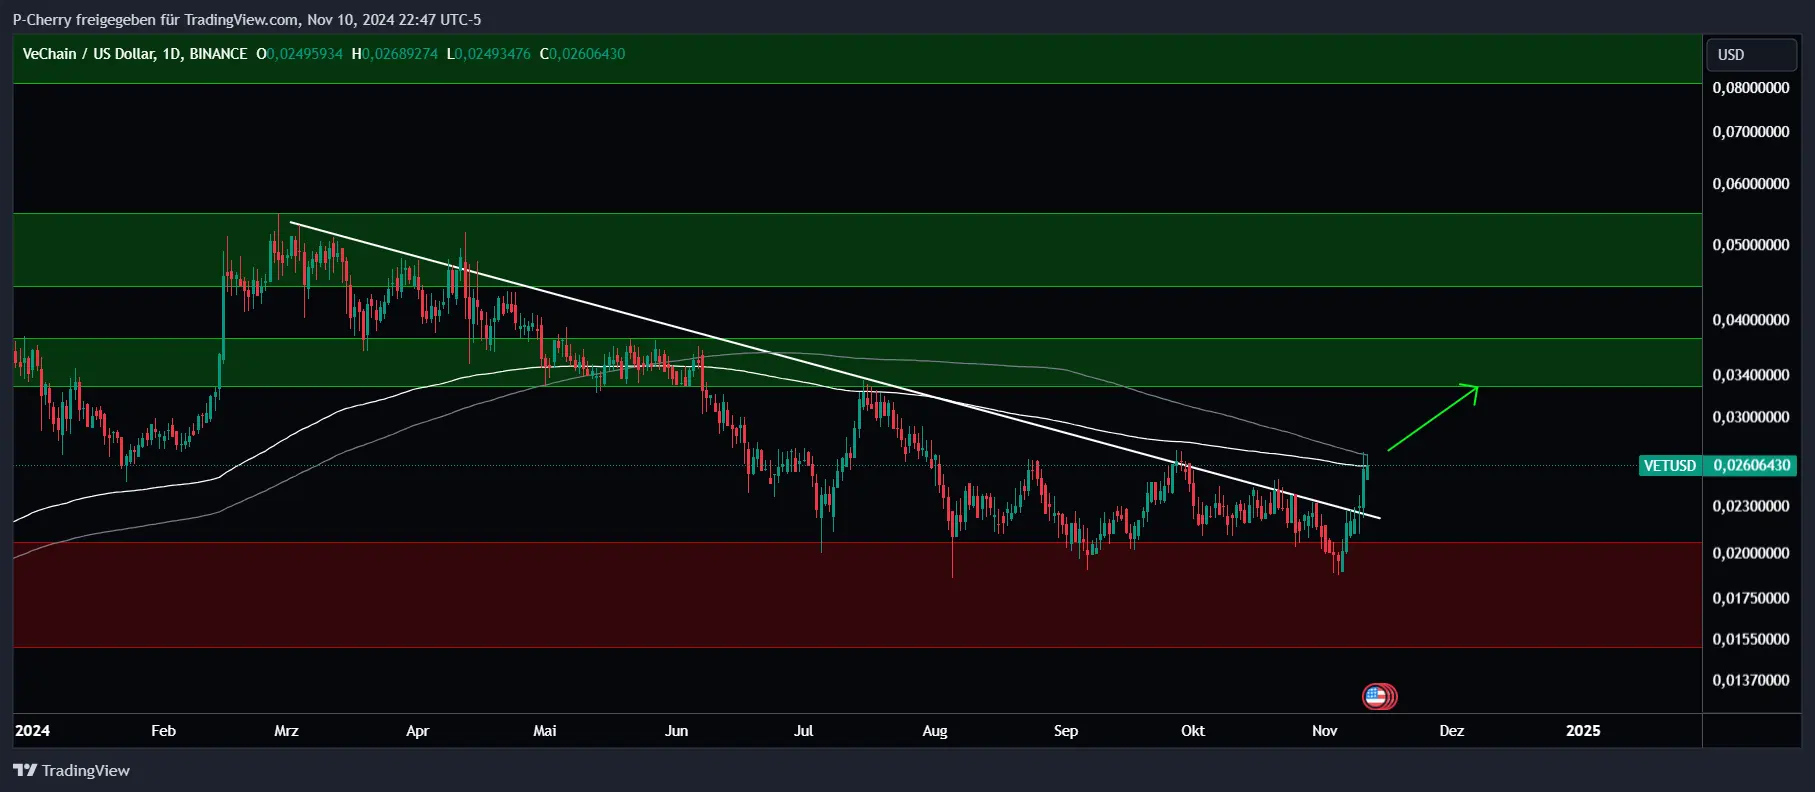1815x792 pixels.
Task: Click the 0,02300000 price axis label
Action: 1751,506
